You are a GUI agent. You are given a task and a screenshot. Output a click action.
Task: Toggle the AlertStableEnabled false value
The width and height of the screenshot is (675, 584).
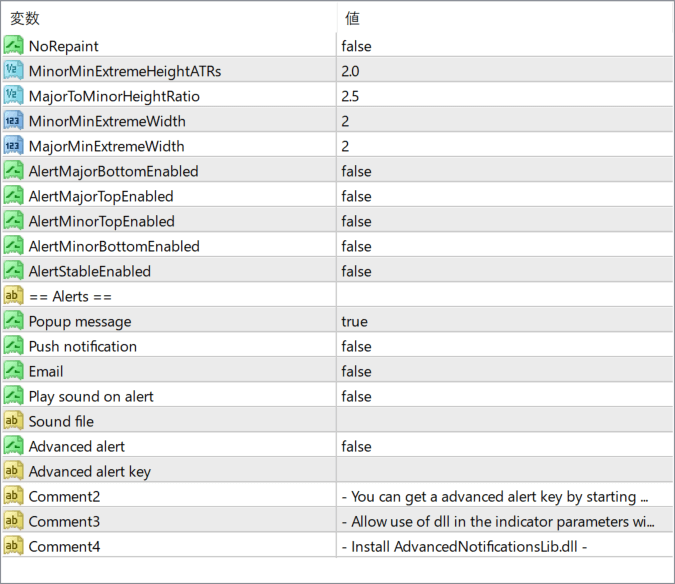(504, 271)
